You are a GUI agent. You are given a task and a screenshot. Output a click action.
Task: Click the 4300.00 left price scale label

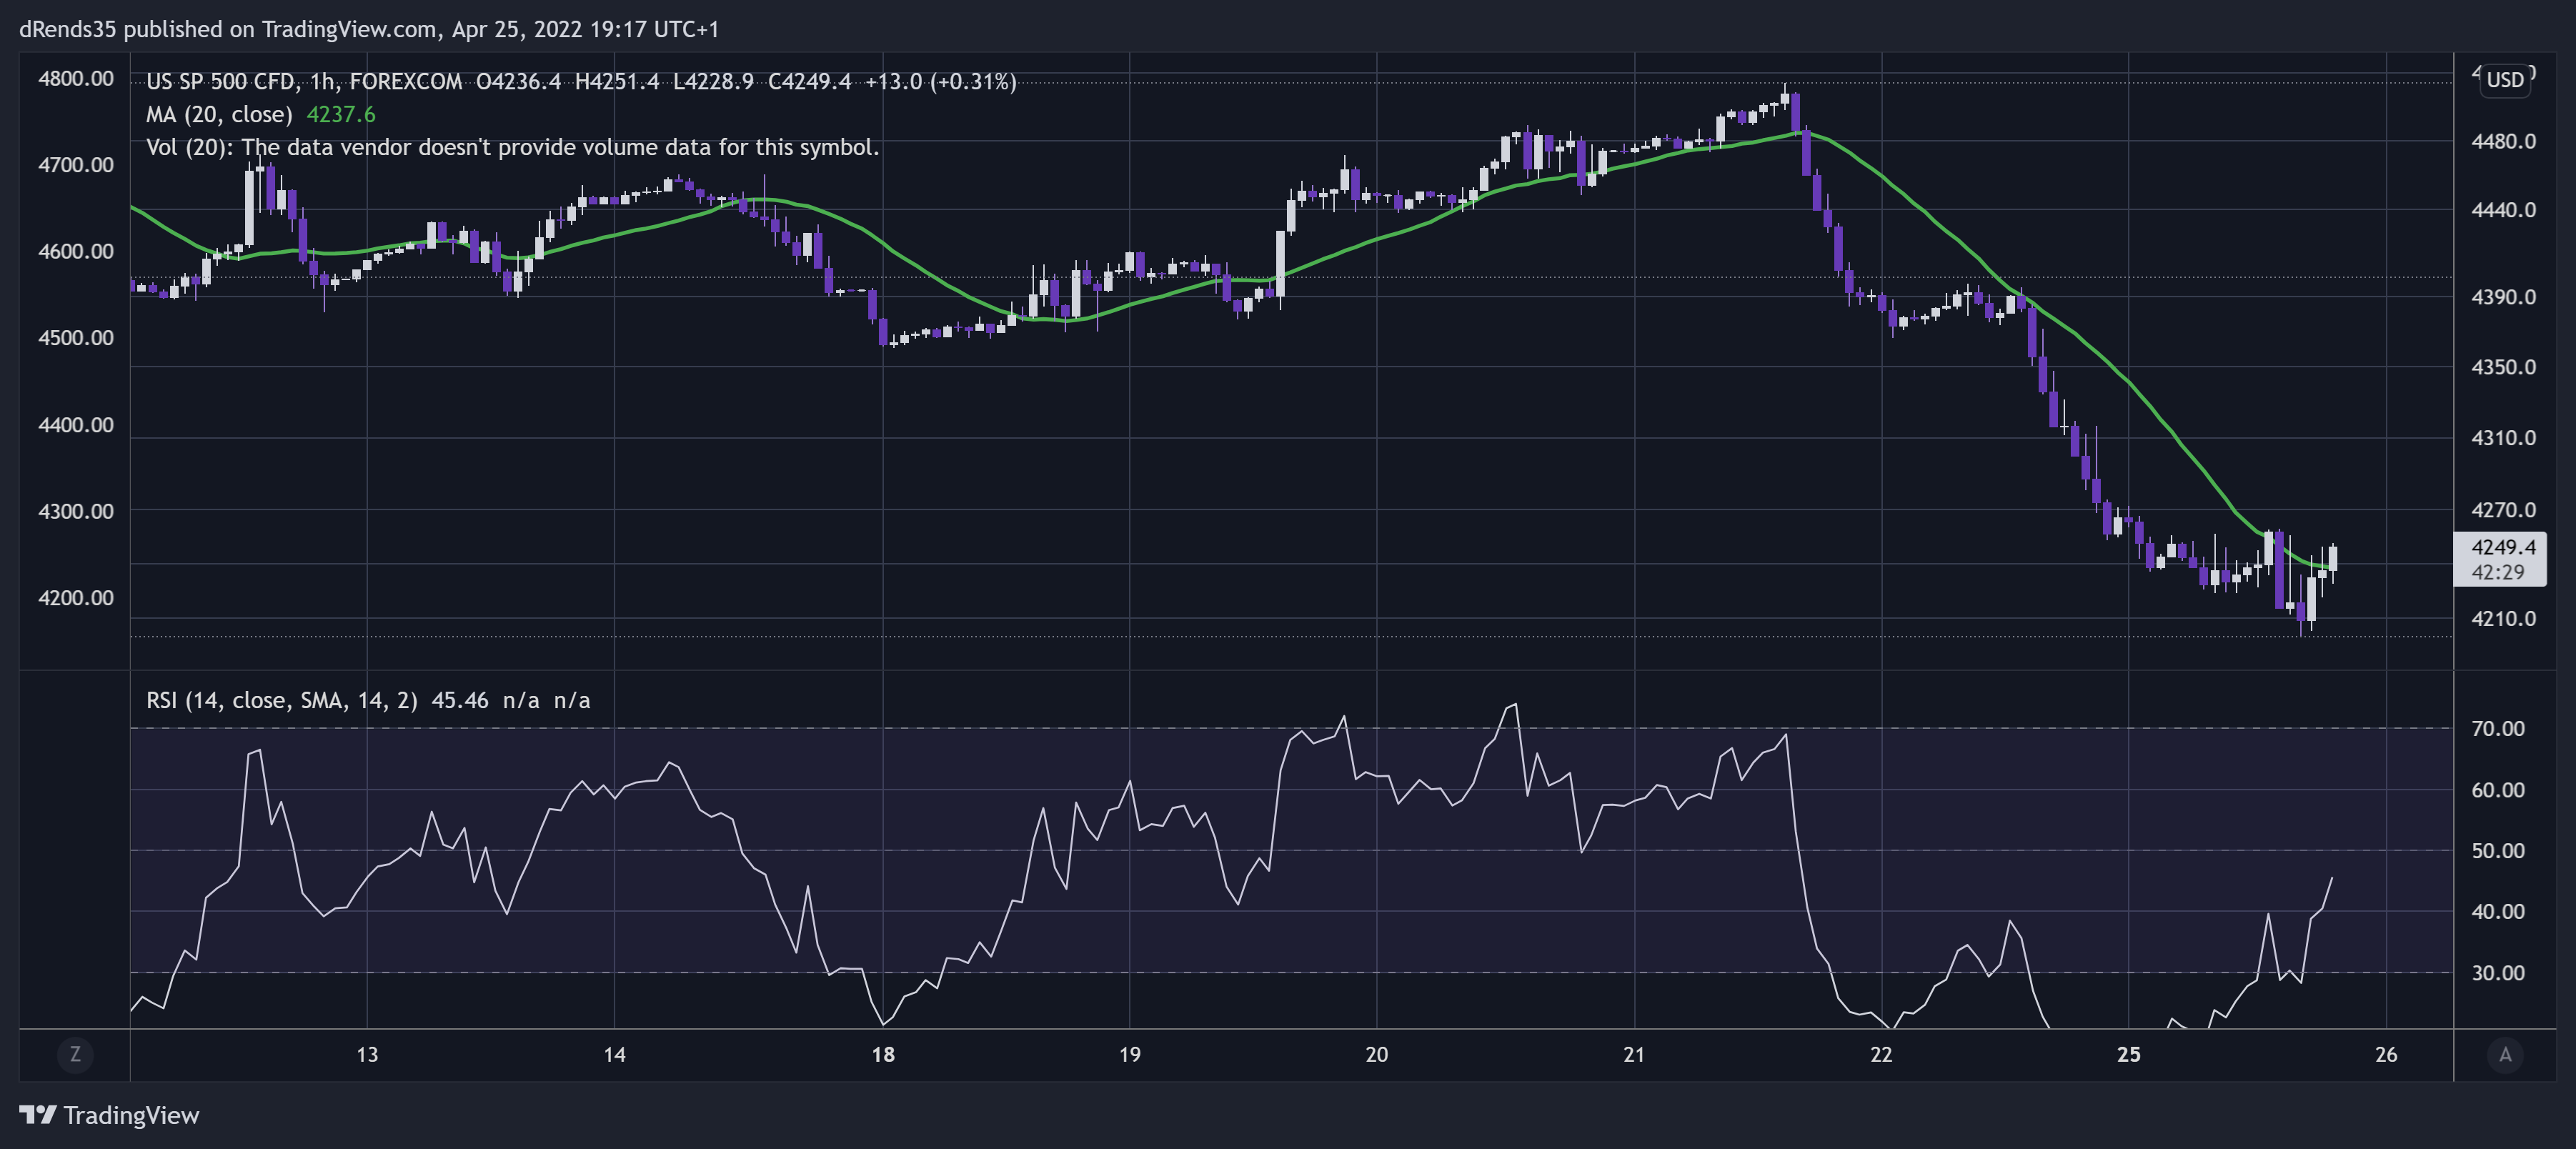[76, 511]
